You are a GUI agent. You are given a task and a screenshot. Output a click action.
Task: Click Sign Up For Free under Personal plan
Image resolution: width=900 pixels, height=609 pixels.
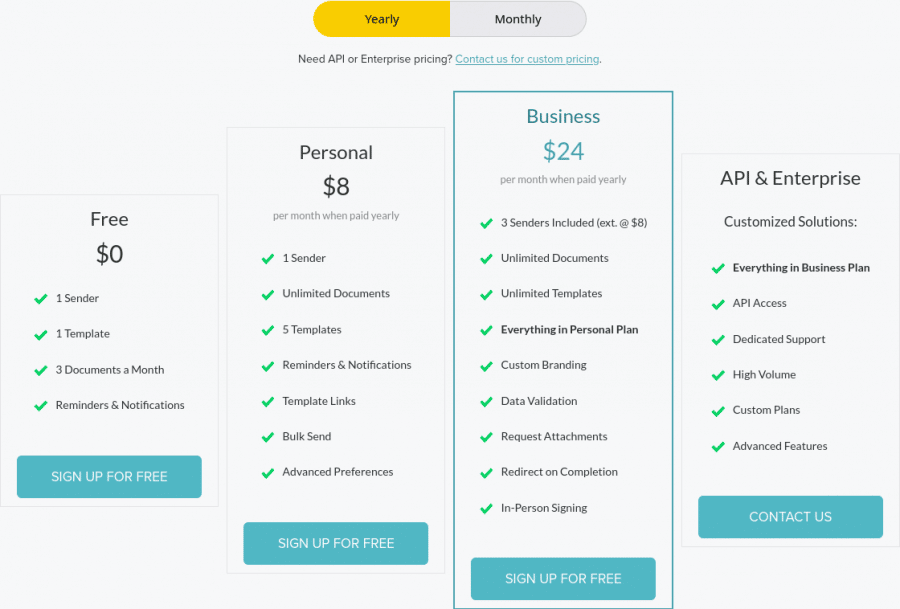pos(336,543)
